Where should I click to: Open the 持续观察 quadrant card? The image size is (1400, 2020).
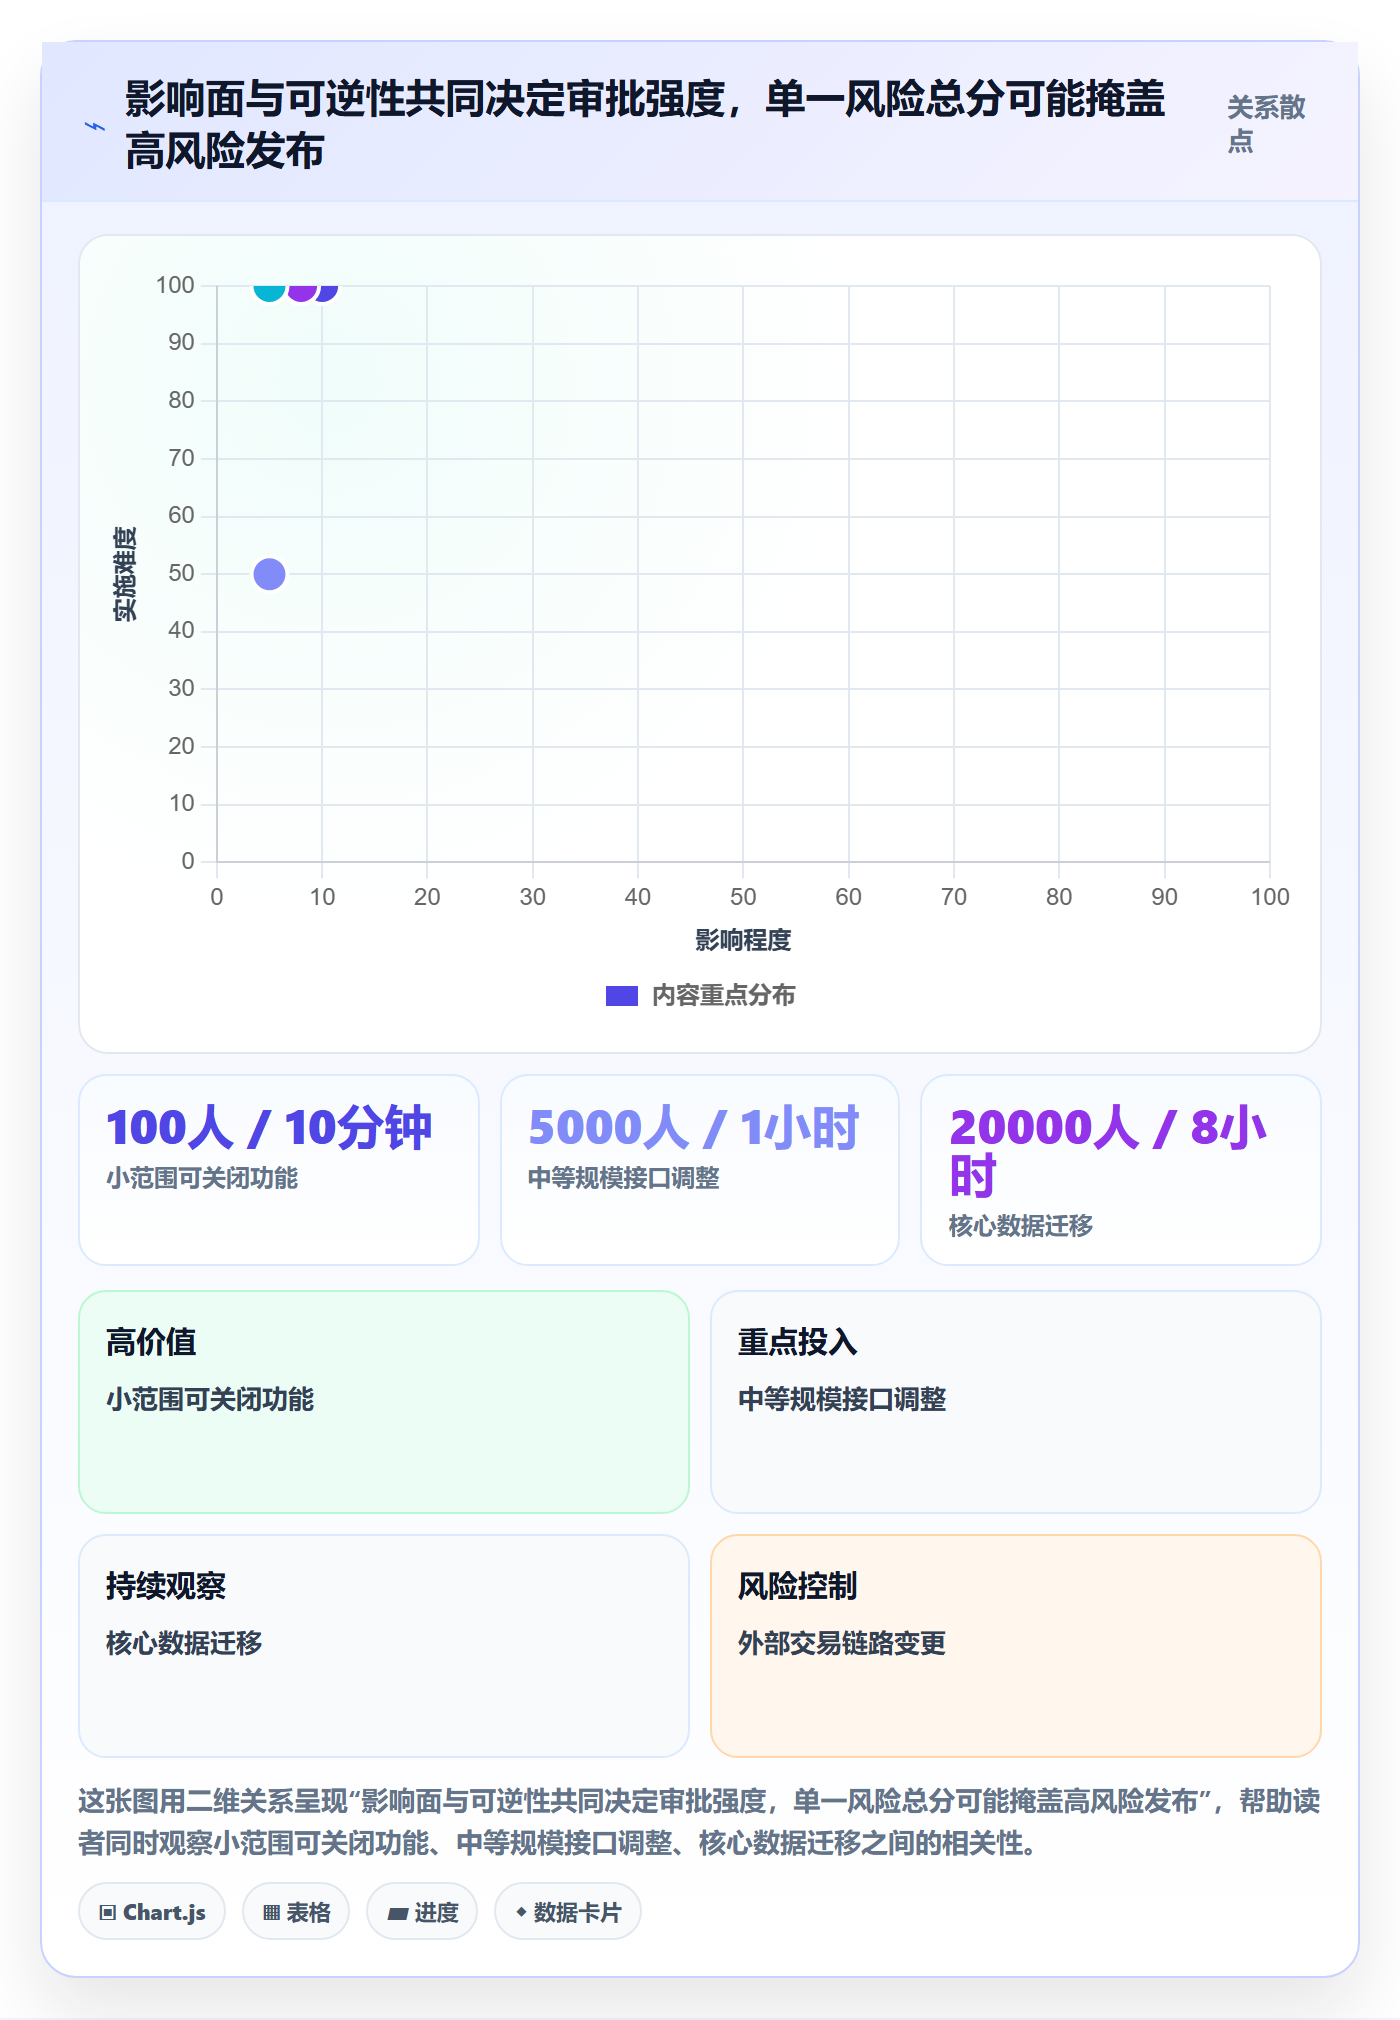pos(384,1646)
